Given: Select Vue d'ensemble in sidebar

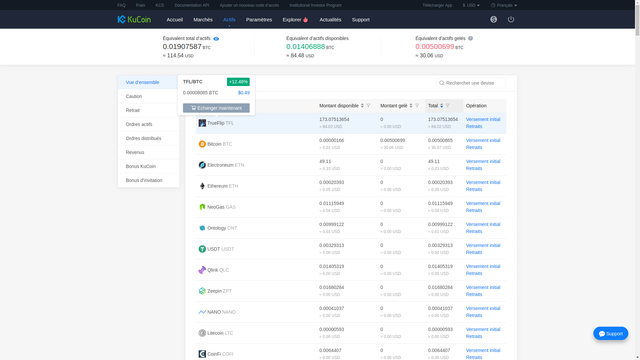Looking at the screenshot, I should click(149, 82).
